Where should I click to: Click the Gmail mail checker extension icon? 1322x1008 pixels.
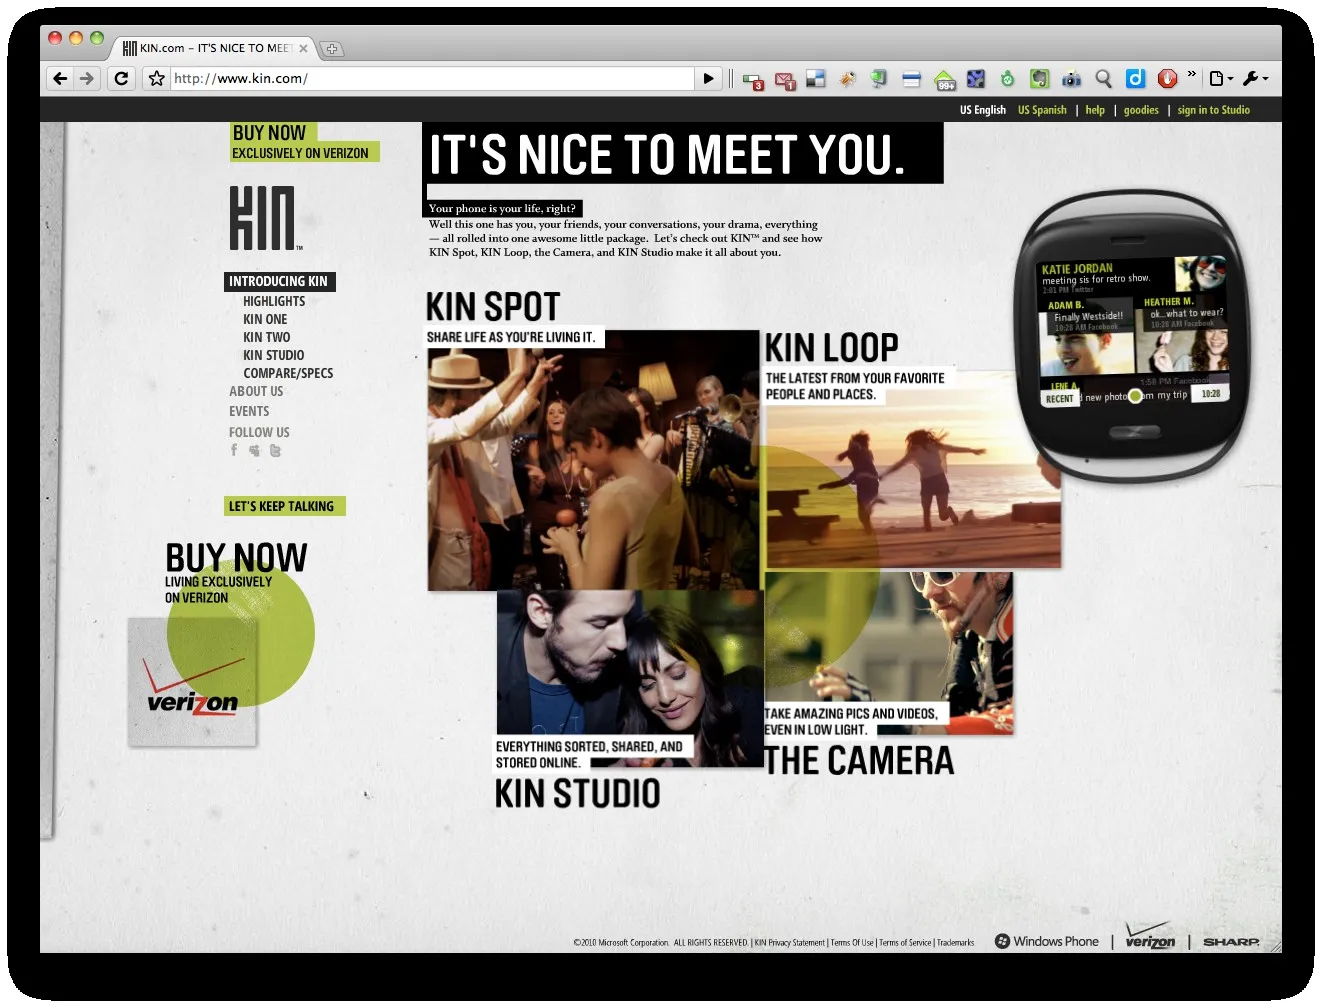pyautogui.click(x=785, y=79)
